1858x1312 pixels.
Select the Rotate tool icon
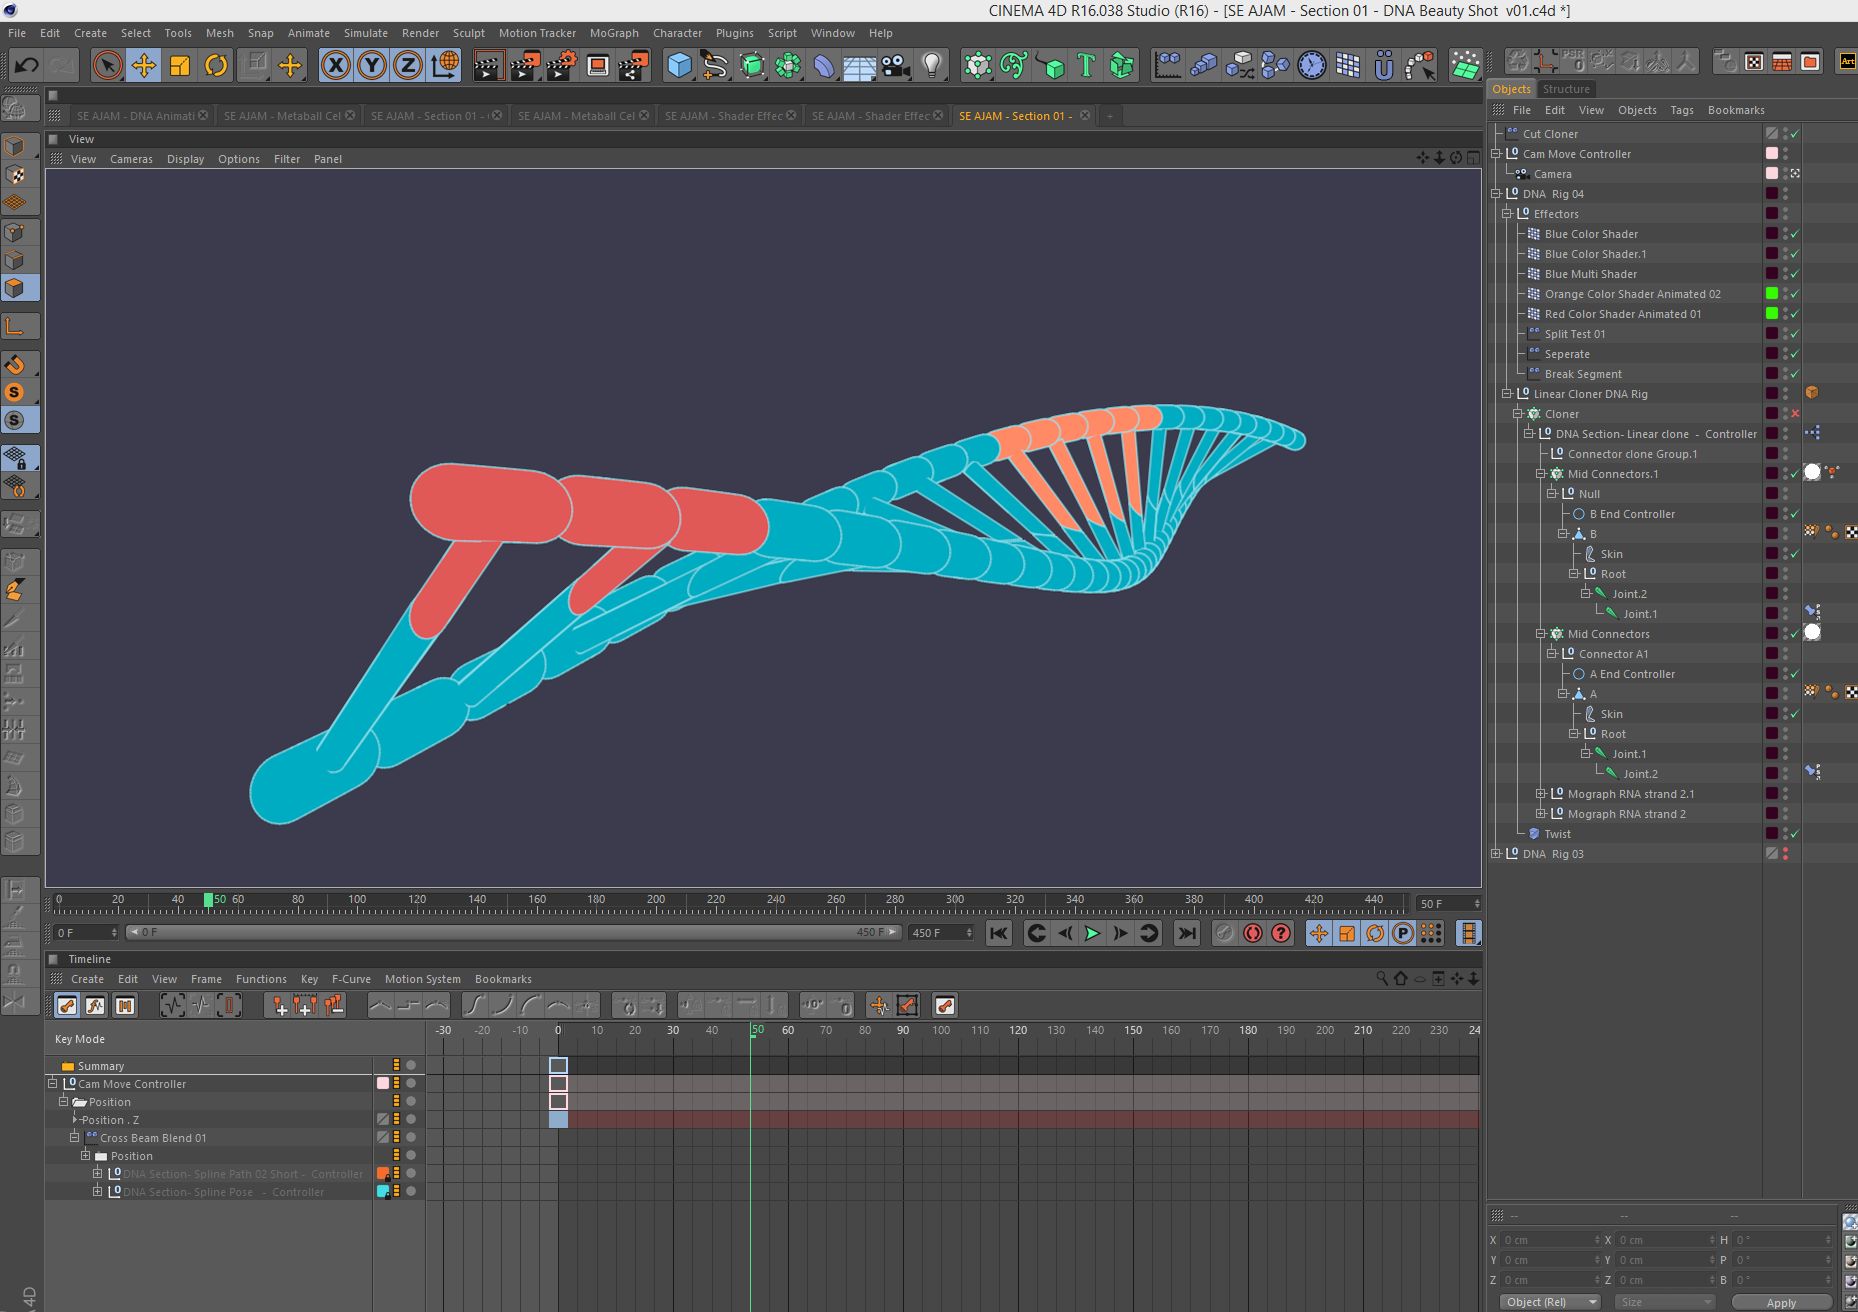pyautogui.click(x=216, y=66)
